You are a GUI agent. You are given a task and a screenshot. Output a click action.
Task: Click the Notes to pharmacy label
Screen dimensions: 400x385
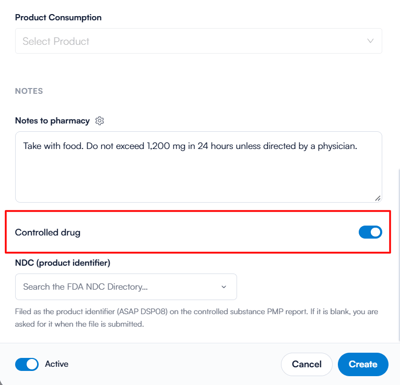(x=52, y=121)
